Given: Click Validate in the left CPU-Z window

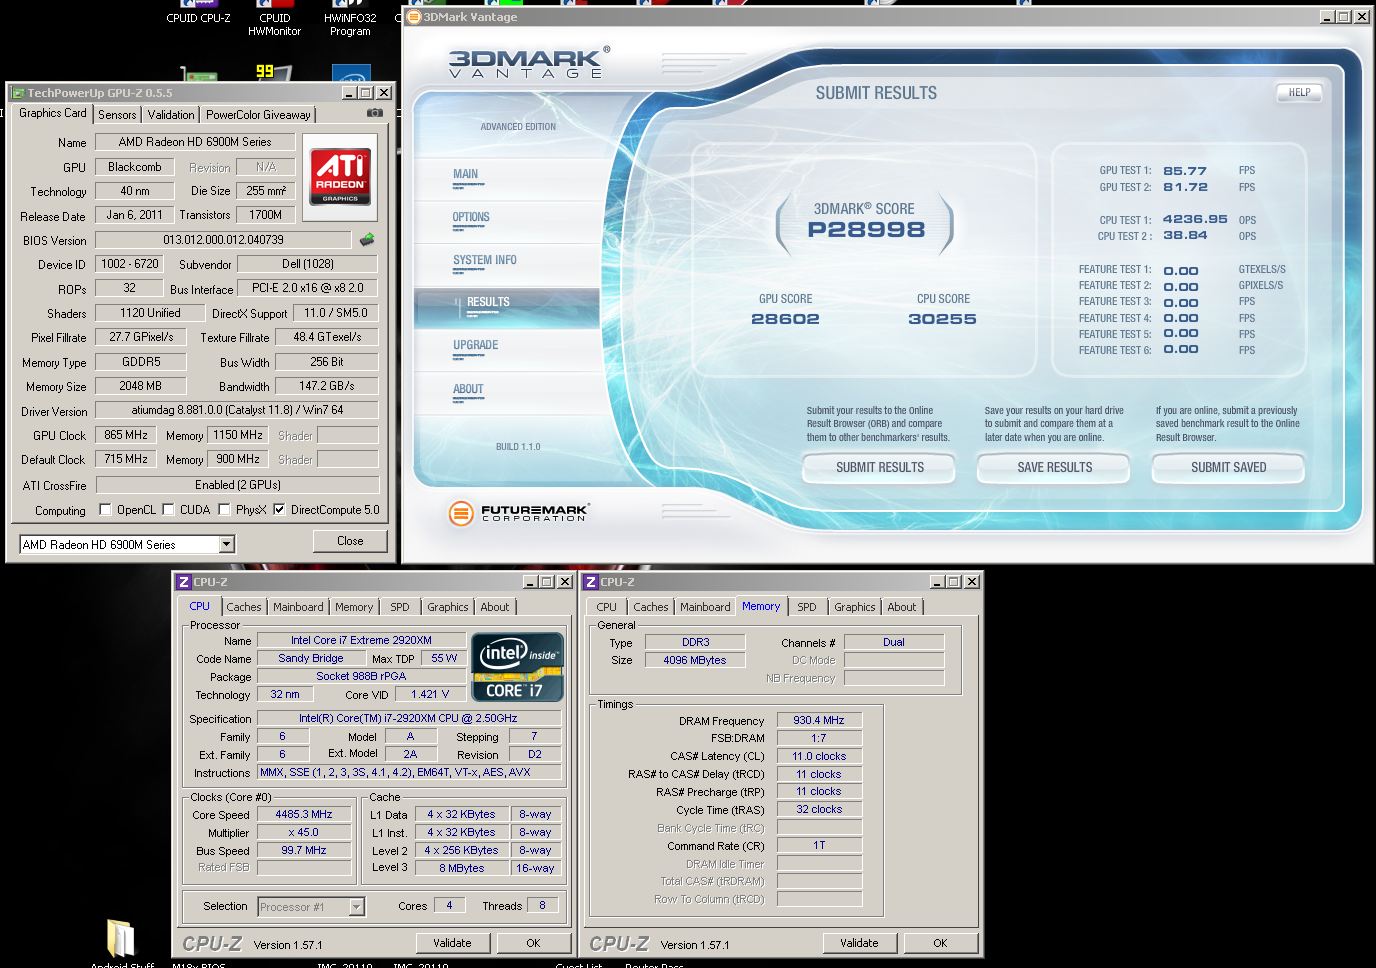Looking at the screenshot, I should pyautogui.click(x=452, y=943).
